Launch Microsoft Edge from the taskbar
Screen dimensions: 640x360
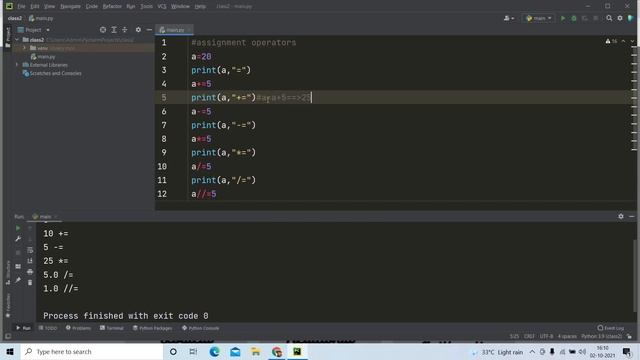click(214, 352)
